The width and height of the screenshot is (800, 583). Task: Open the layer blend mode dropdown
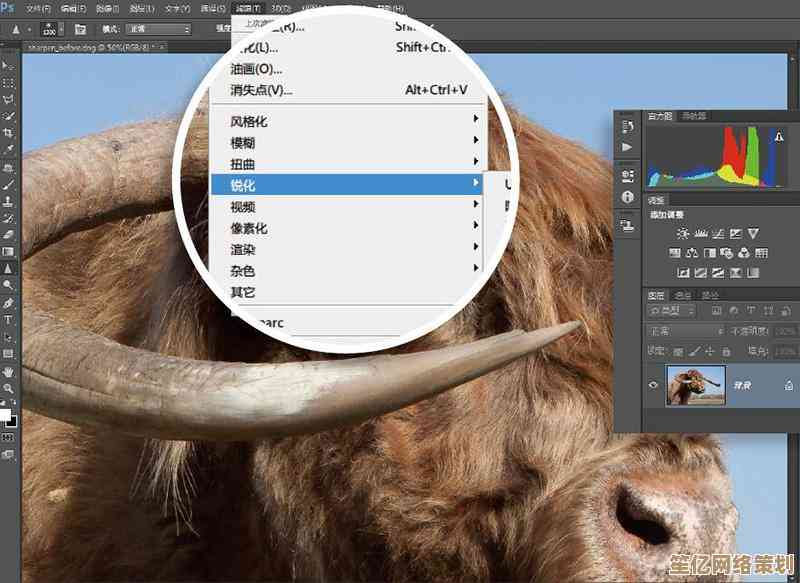click(x=685, y=331)
